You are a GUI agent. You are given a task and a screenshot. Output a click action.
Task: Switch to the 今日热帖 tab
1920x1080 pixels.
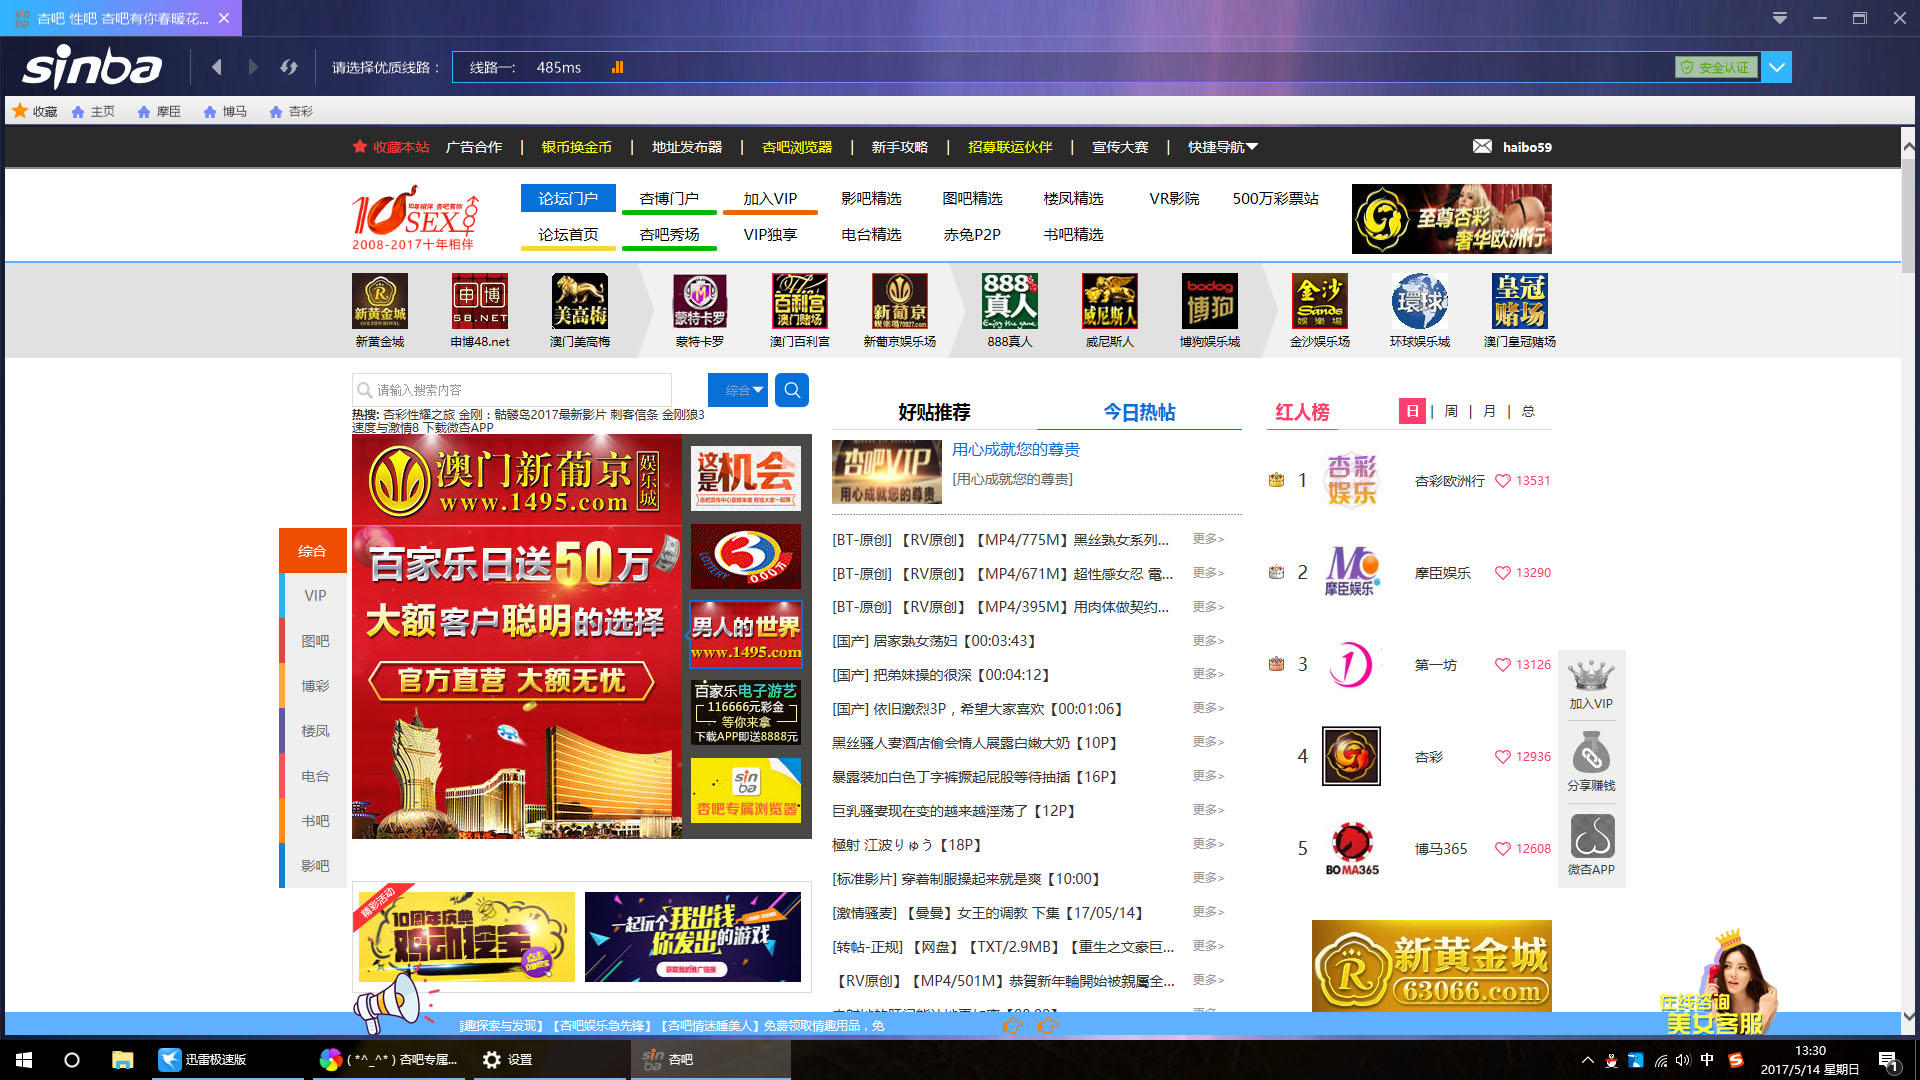1139,412
